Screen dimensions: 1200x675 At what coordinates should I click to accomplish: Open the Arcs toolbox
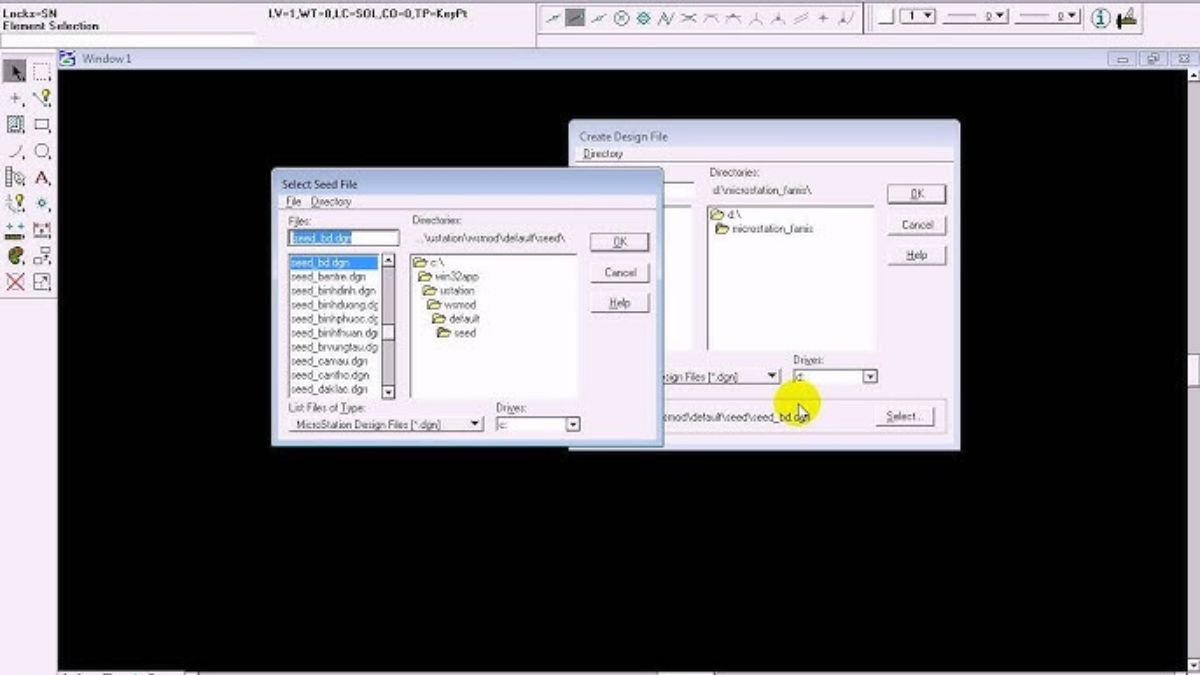tap(14, 151)
